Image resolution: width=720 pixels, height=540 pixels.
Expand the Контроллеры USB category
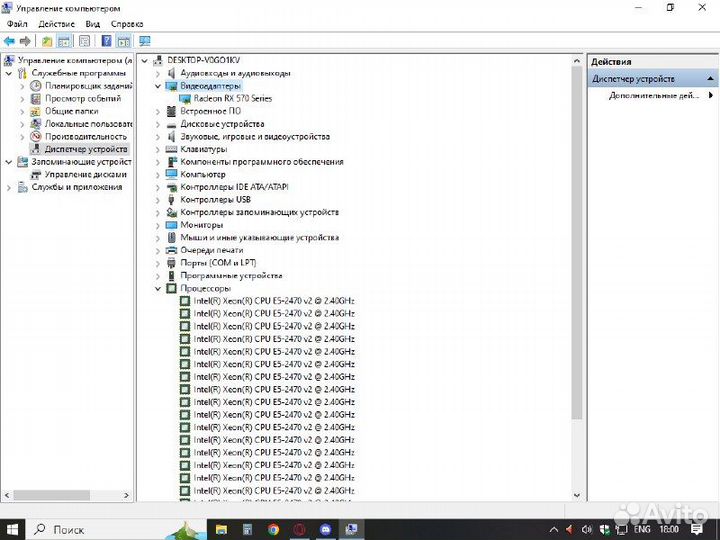tap(158, 200)
